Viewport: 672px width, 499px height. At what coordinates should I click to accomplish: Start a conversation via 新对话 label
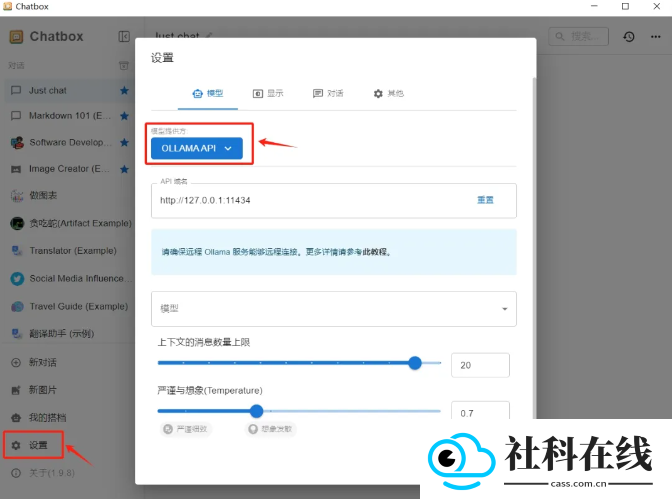tap(42, 363)
